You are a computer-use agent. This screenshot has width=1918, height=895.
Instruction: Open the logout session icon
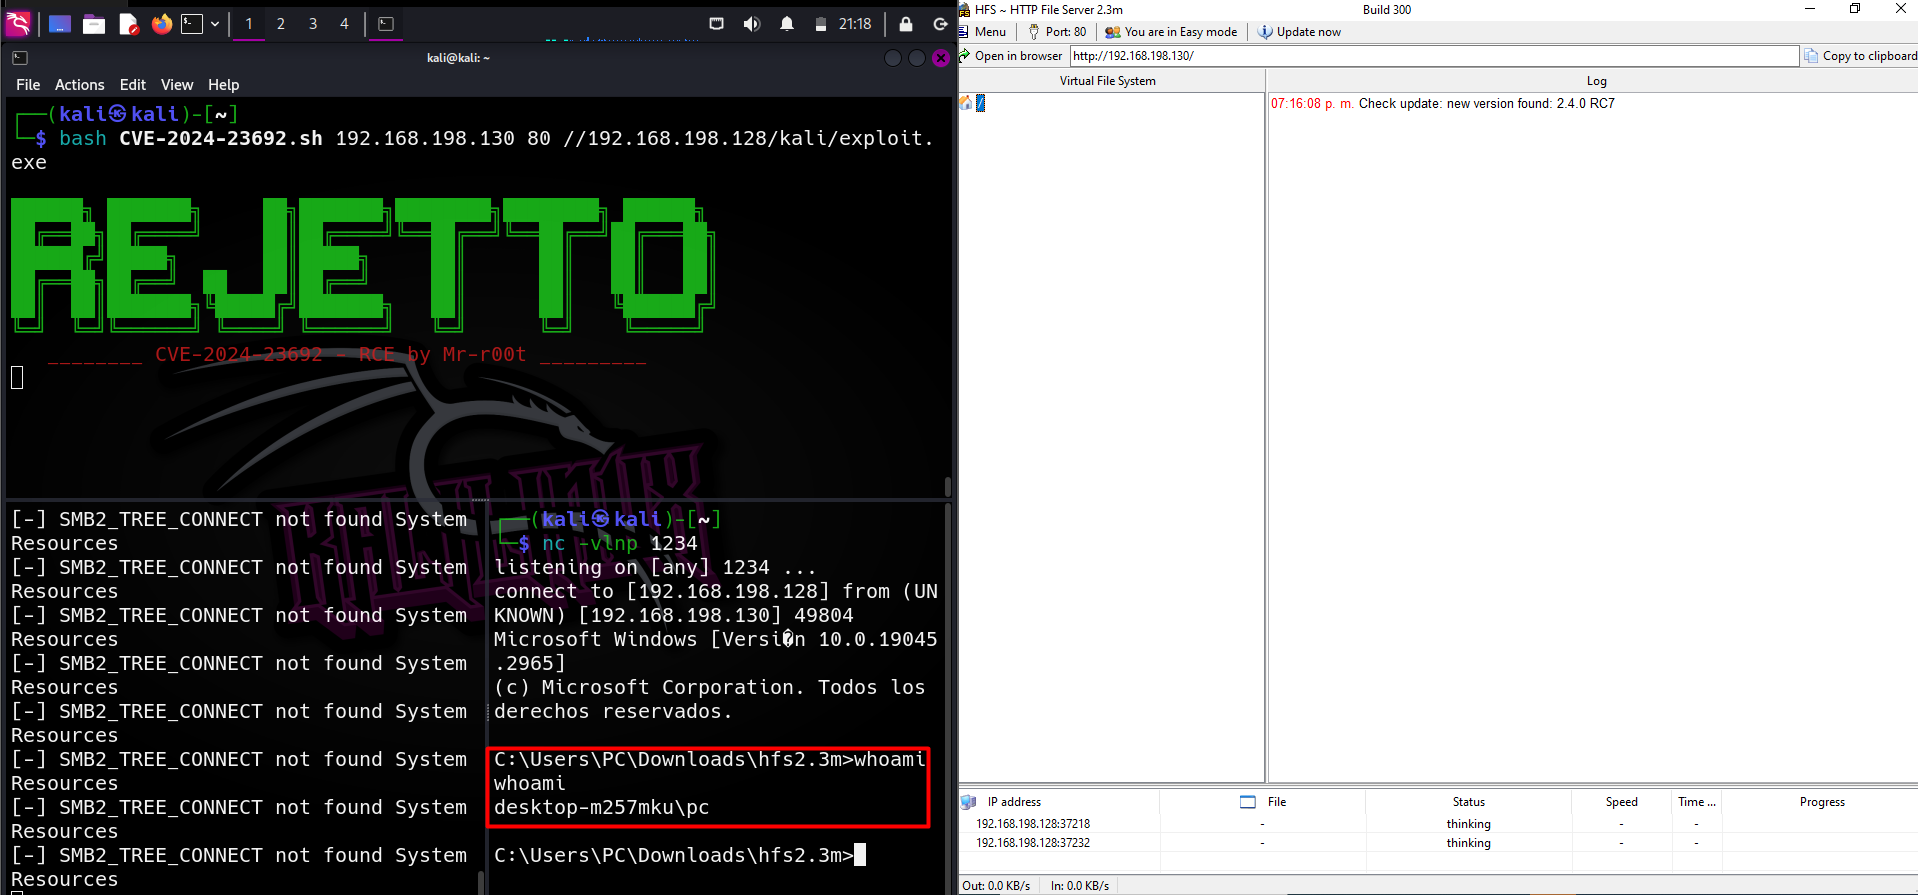point(940,24)
